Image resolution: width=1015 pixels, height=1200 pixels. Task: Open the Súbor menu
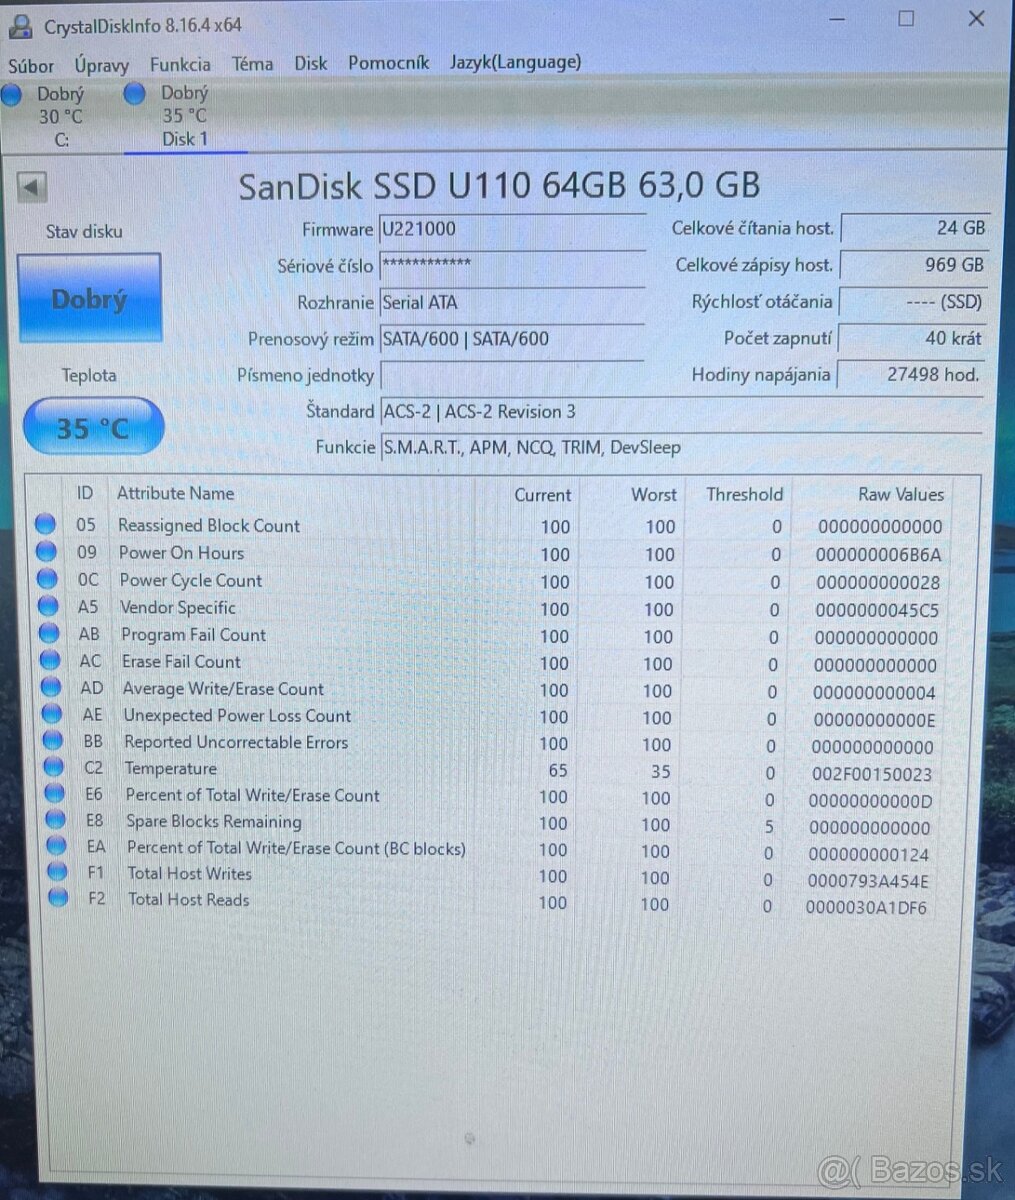coord(31,66)
